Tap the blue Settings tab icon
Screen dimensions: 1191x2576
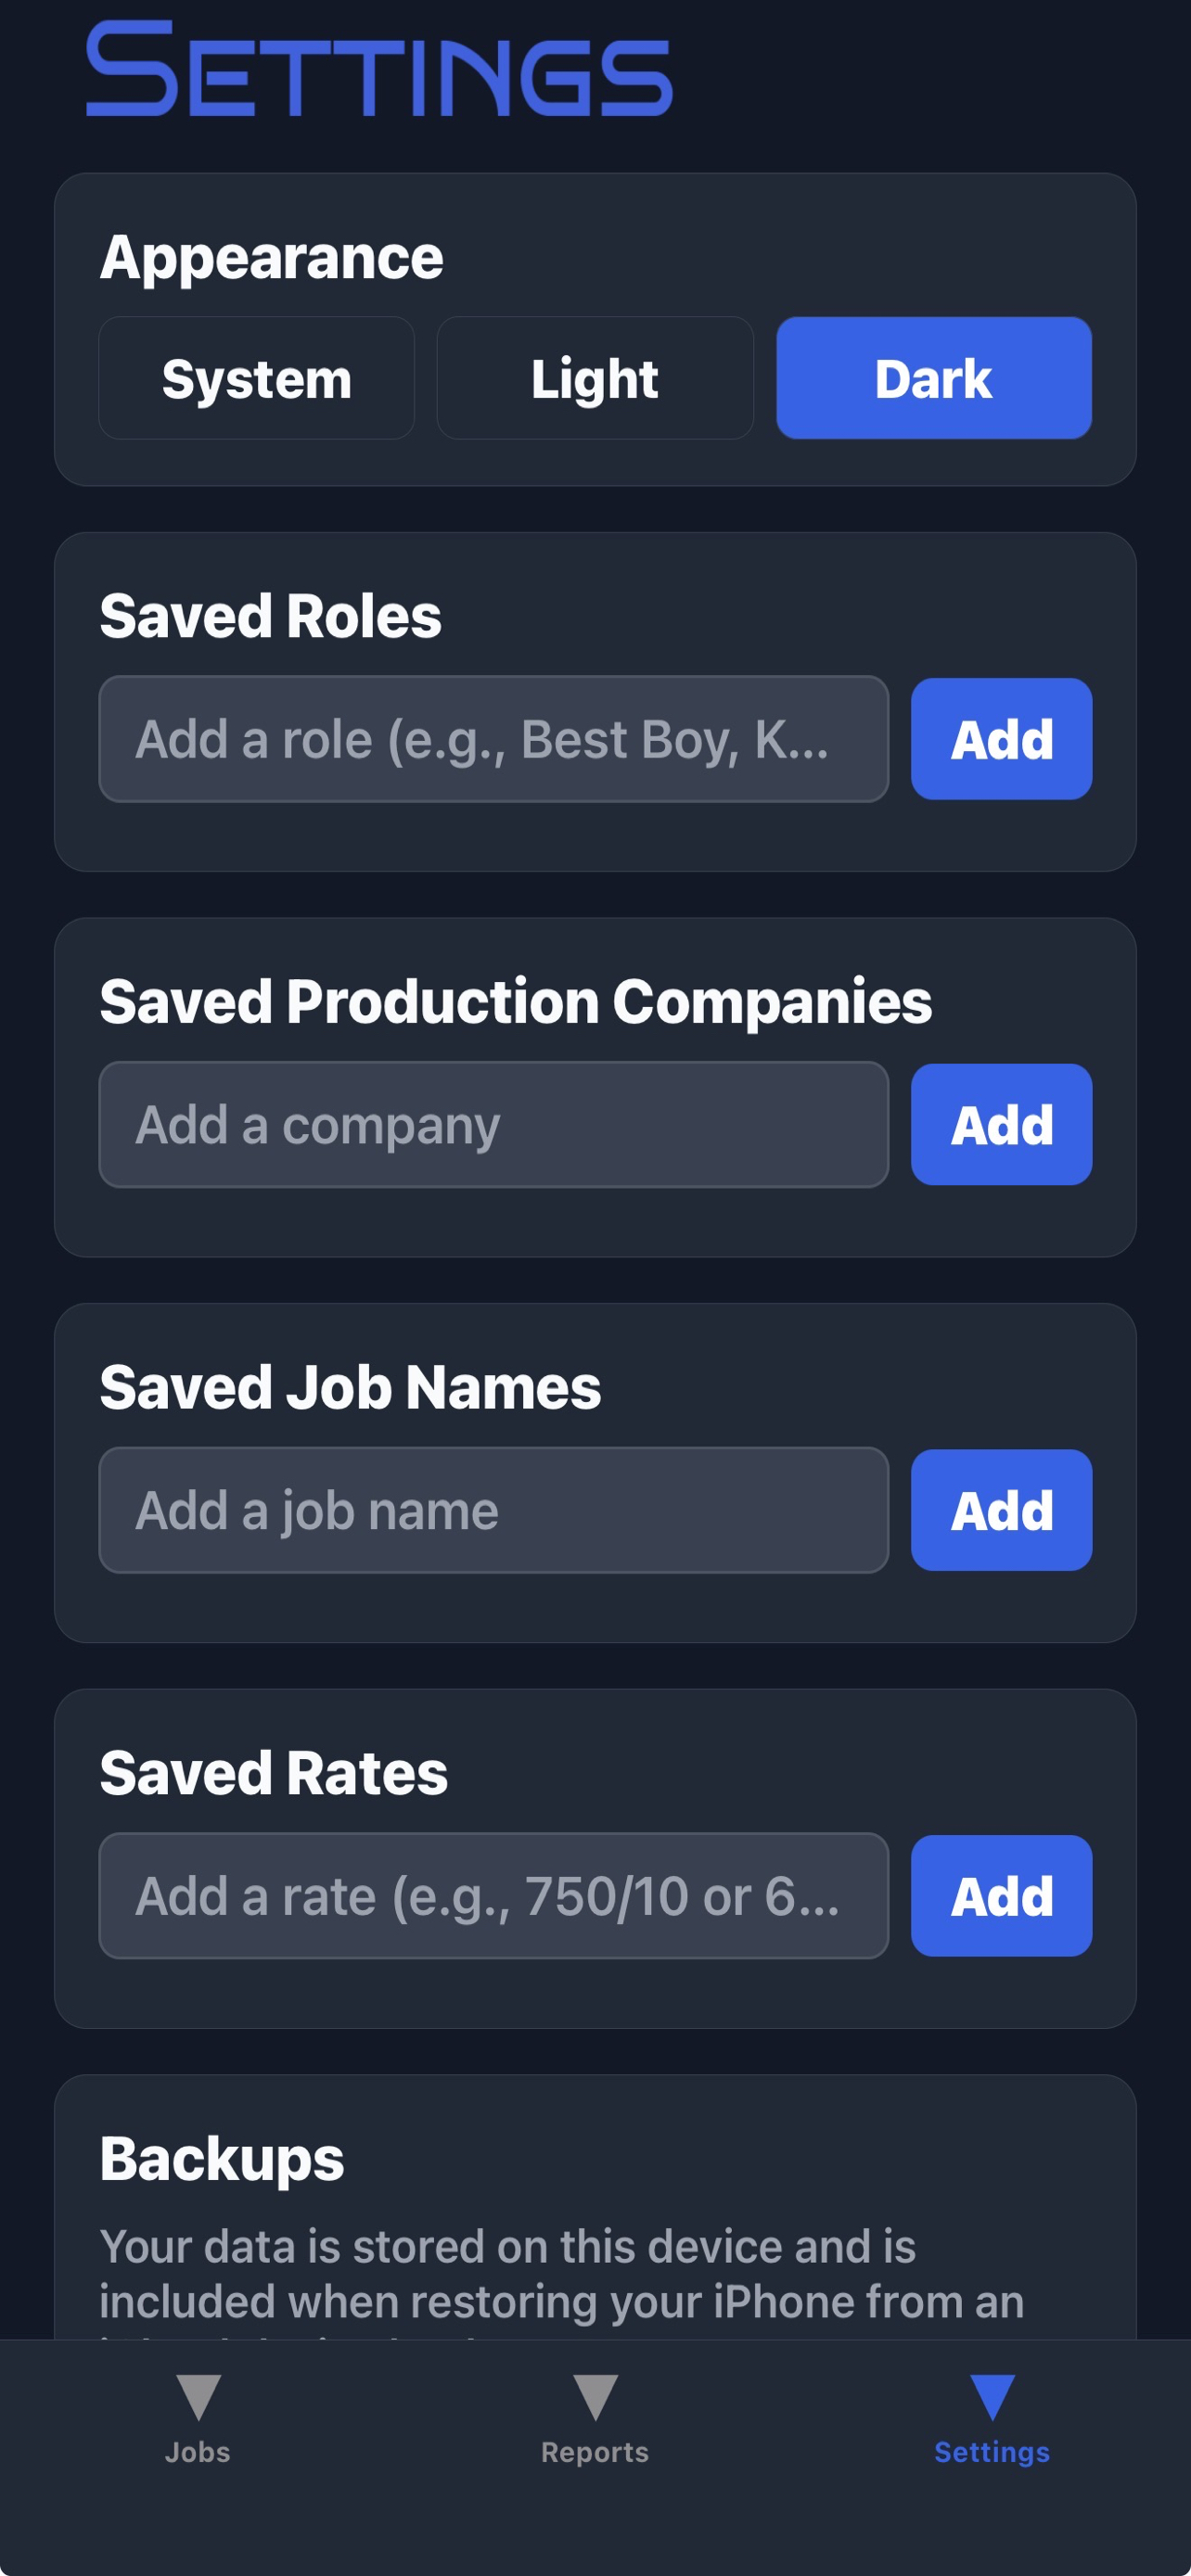click(x=992, y=2397)
